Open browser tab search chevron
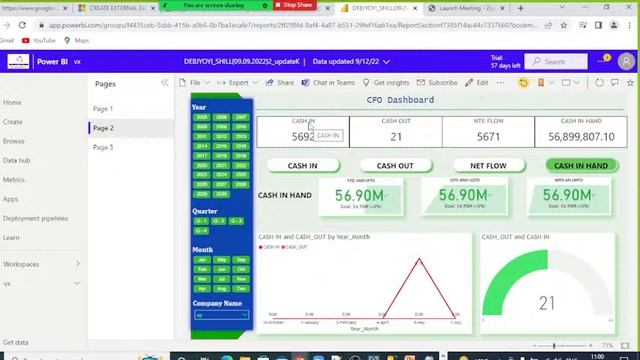The width and height of the screenshot is (640, 360). click(562, 7)
